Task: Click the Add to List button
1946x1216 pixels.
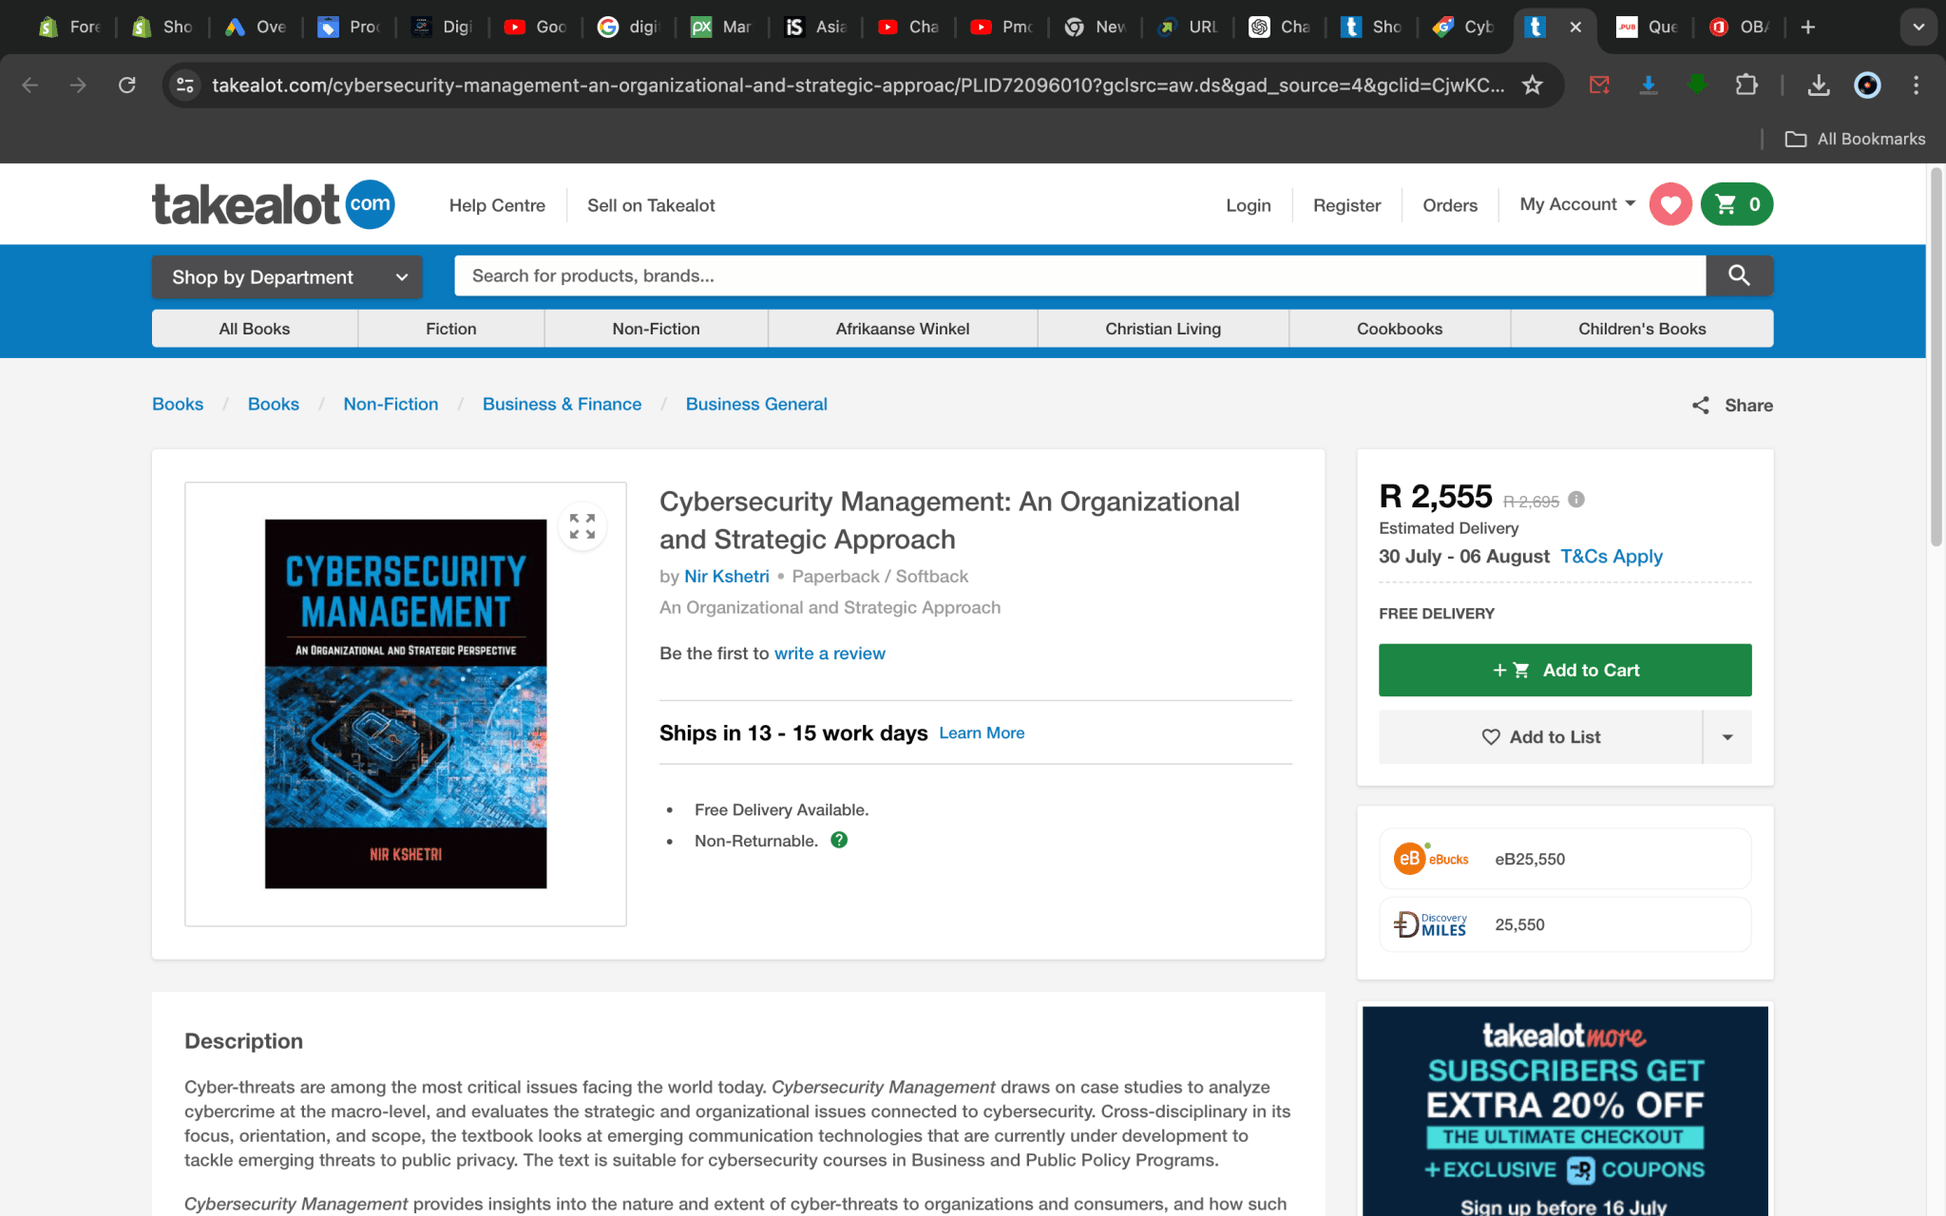Action: tap(1540, 737)
